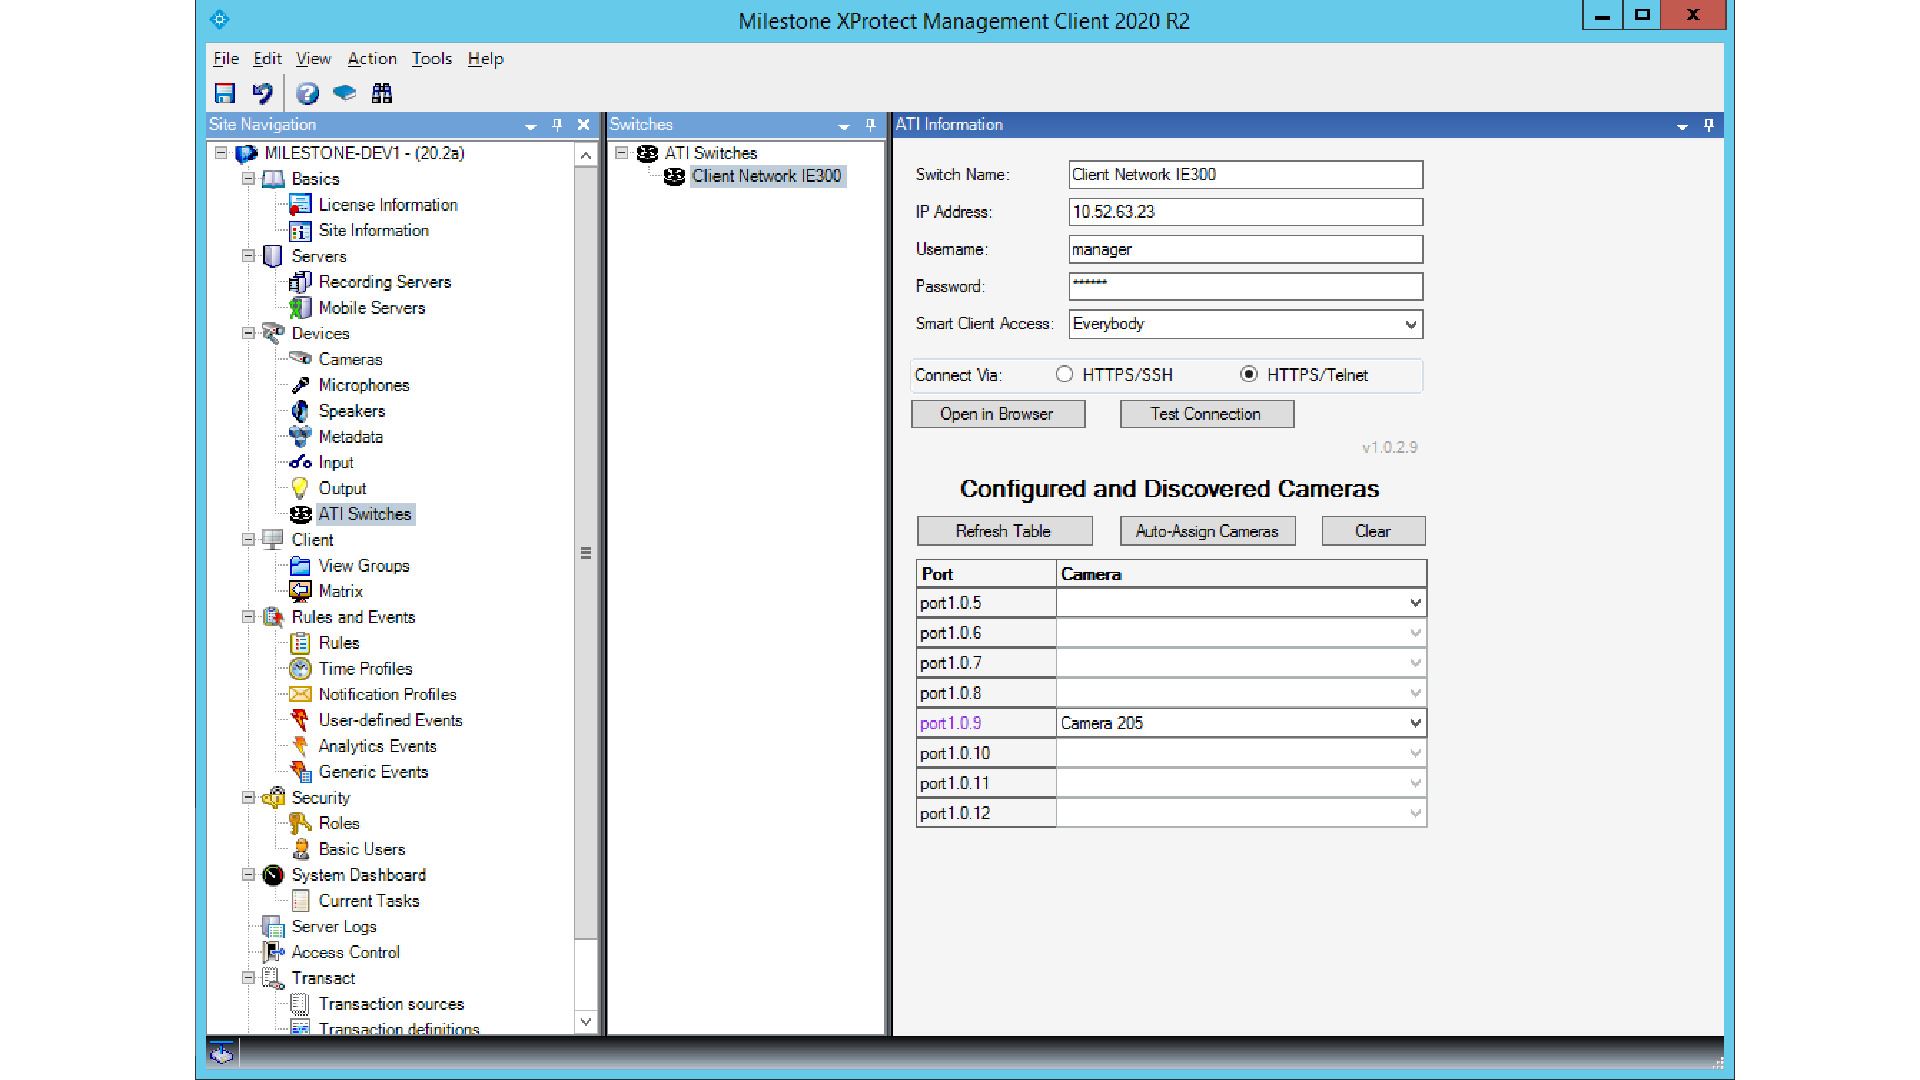This screenshot has height=1080, width=1920.
Task: Select Current Tasks in tree
Action: 369,901
